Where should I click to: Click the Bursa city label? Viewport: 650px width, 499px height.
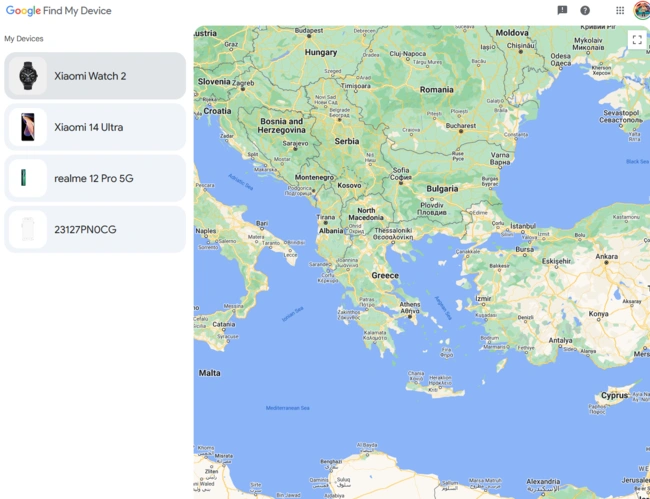coord(524,249)
